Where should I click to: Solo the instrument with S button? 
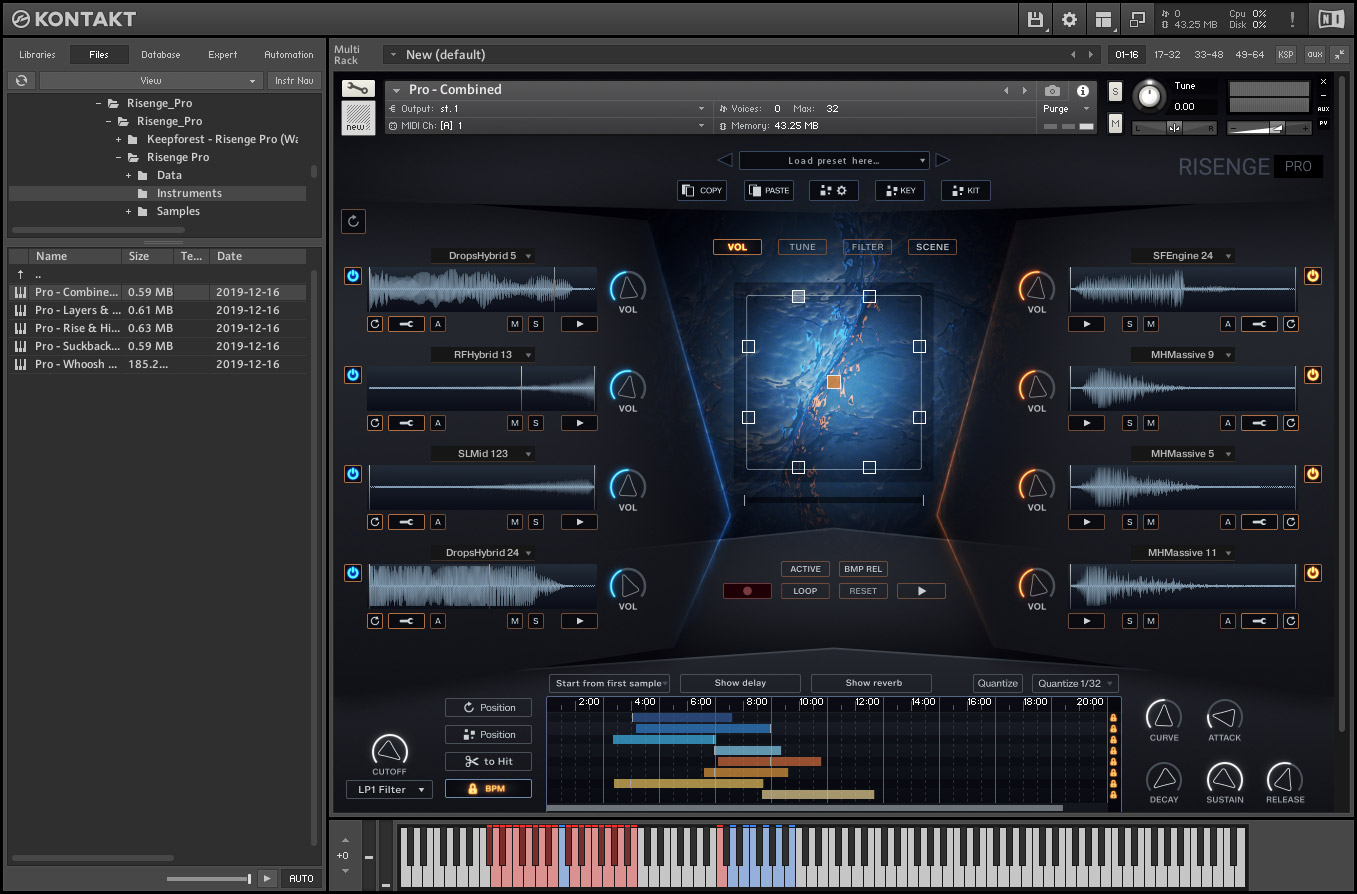point(1116,92)
